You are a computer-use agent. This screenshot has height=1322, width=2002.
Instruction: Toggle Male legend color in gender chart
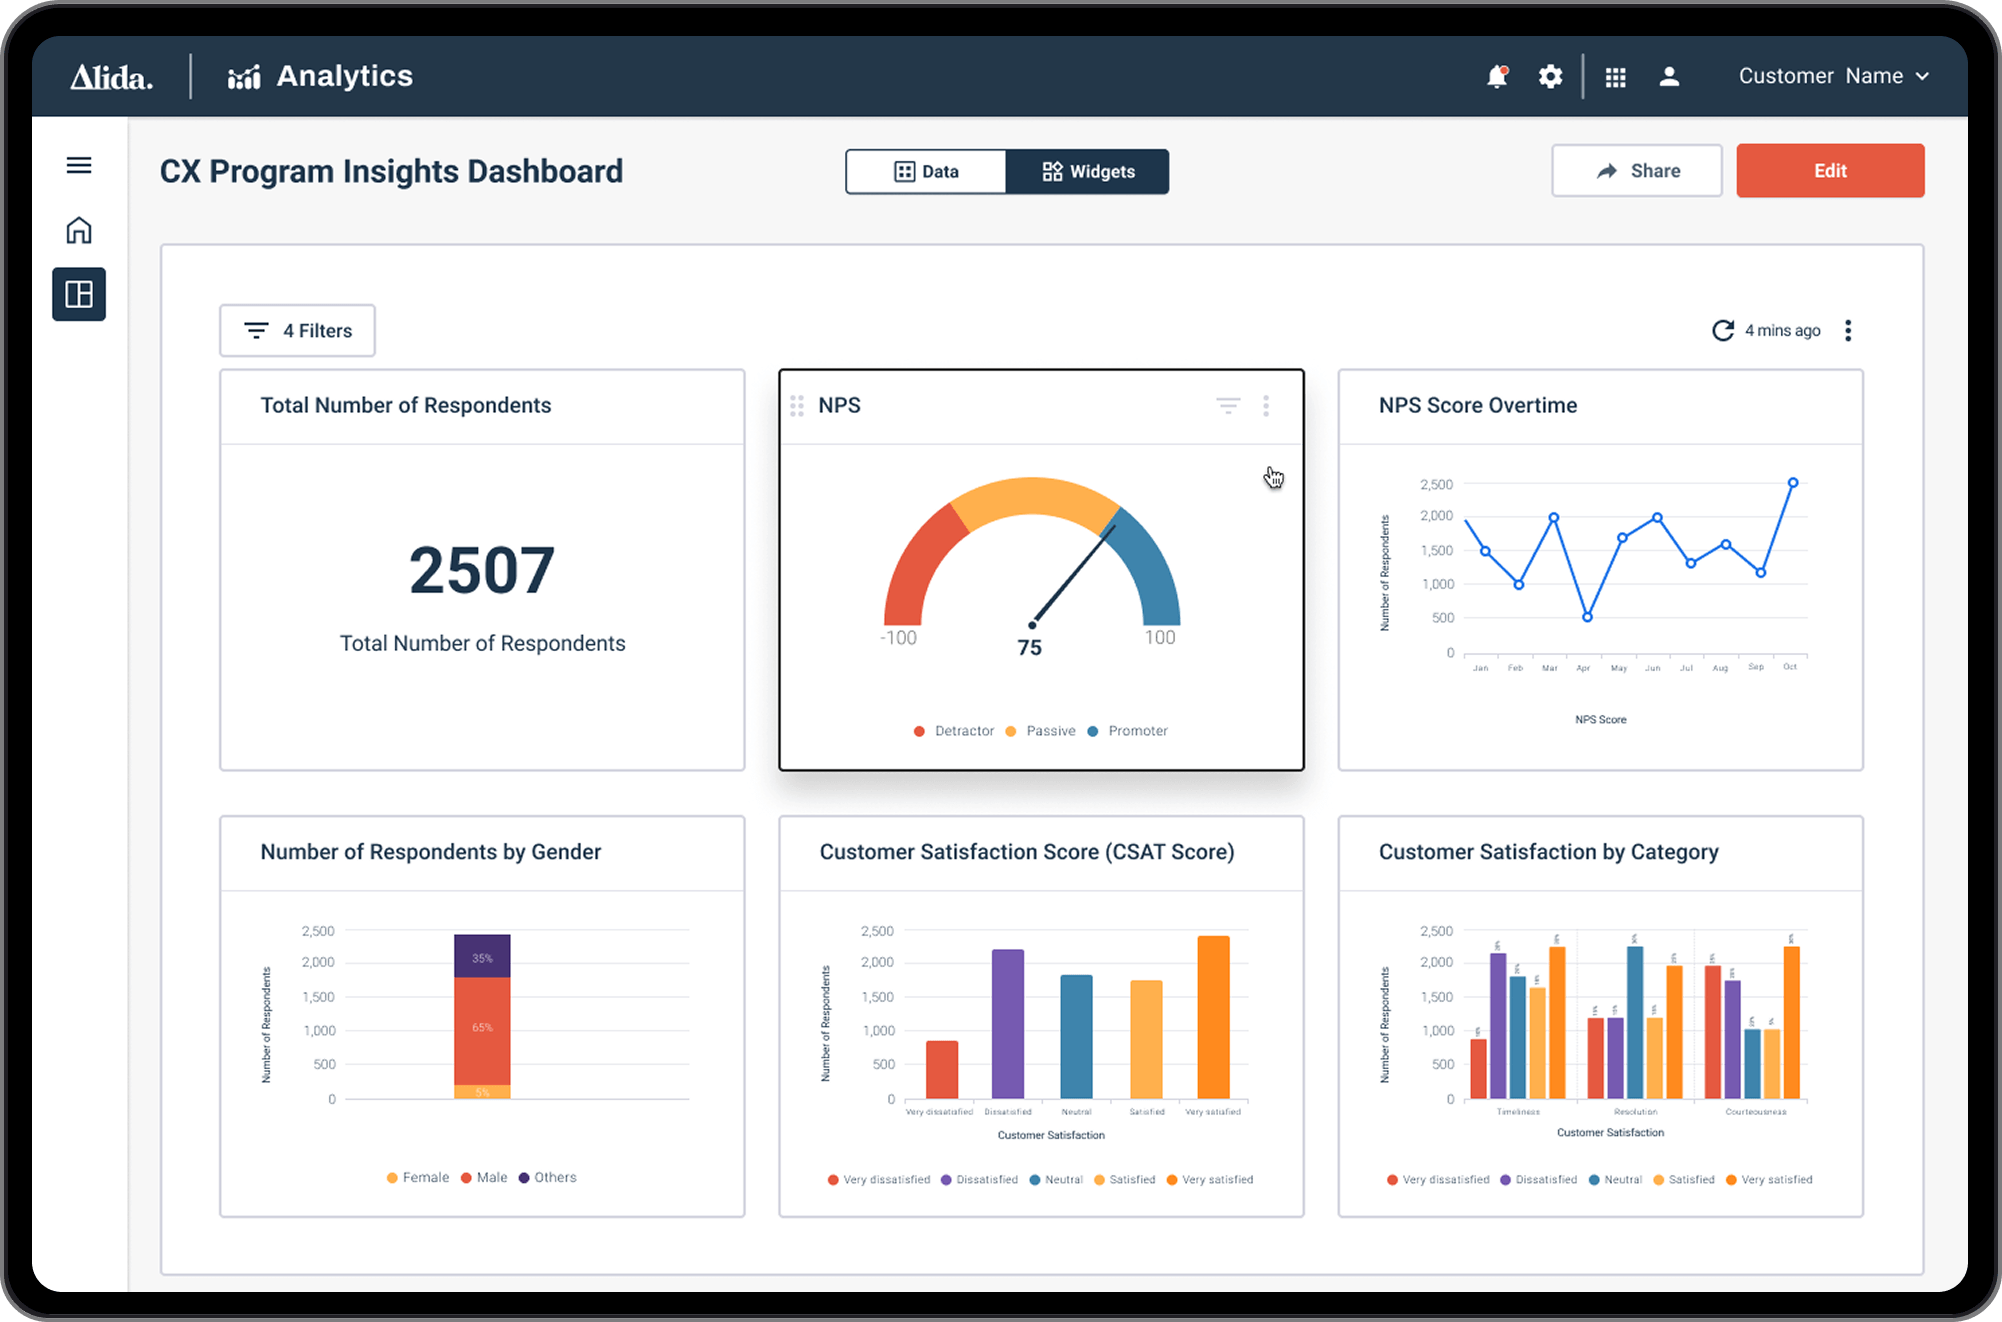pyautogui.click(x=467, y=1178)
